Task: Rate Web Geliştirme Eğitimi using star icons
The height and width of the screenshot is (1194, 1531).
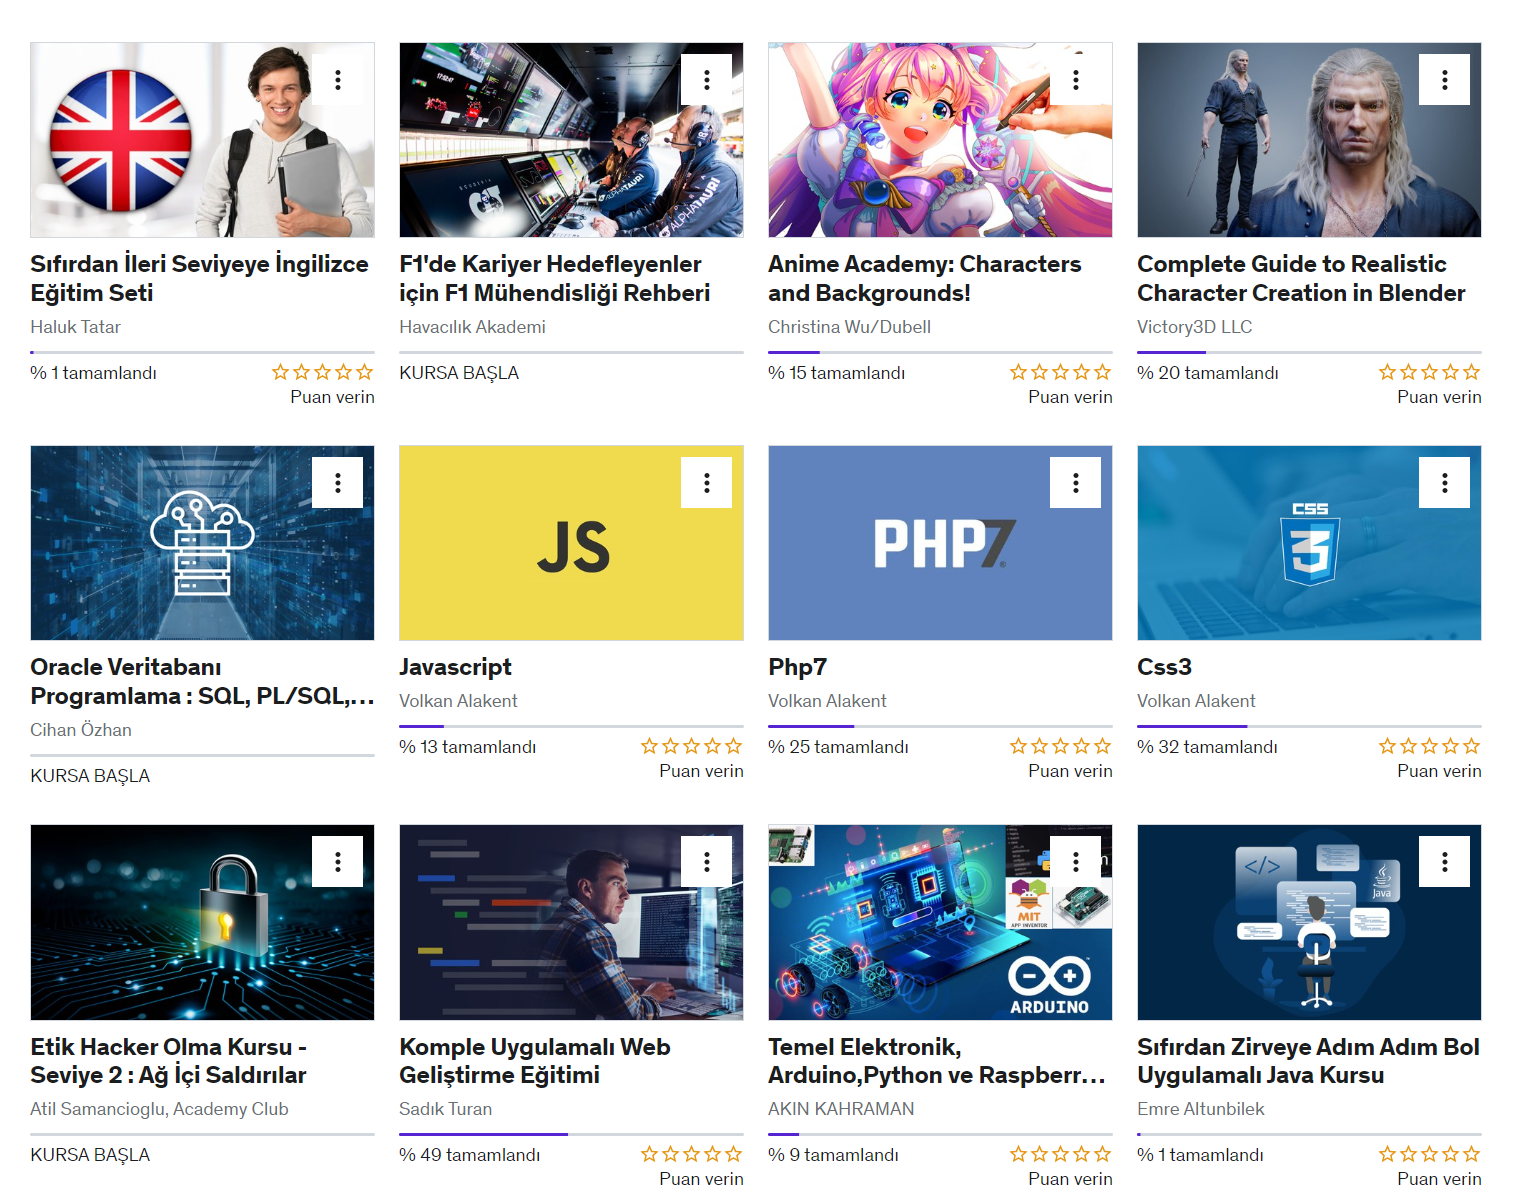Action: [x=692, y=1154]
